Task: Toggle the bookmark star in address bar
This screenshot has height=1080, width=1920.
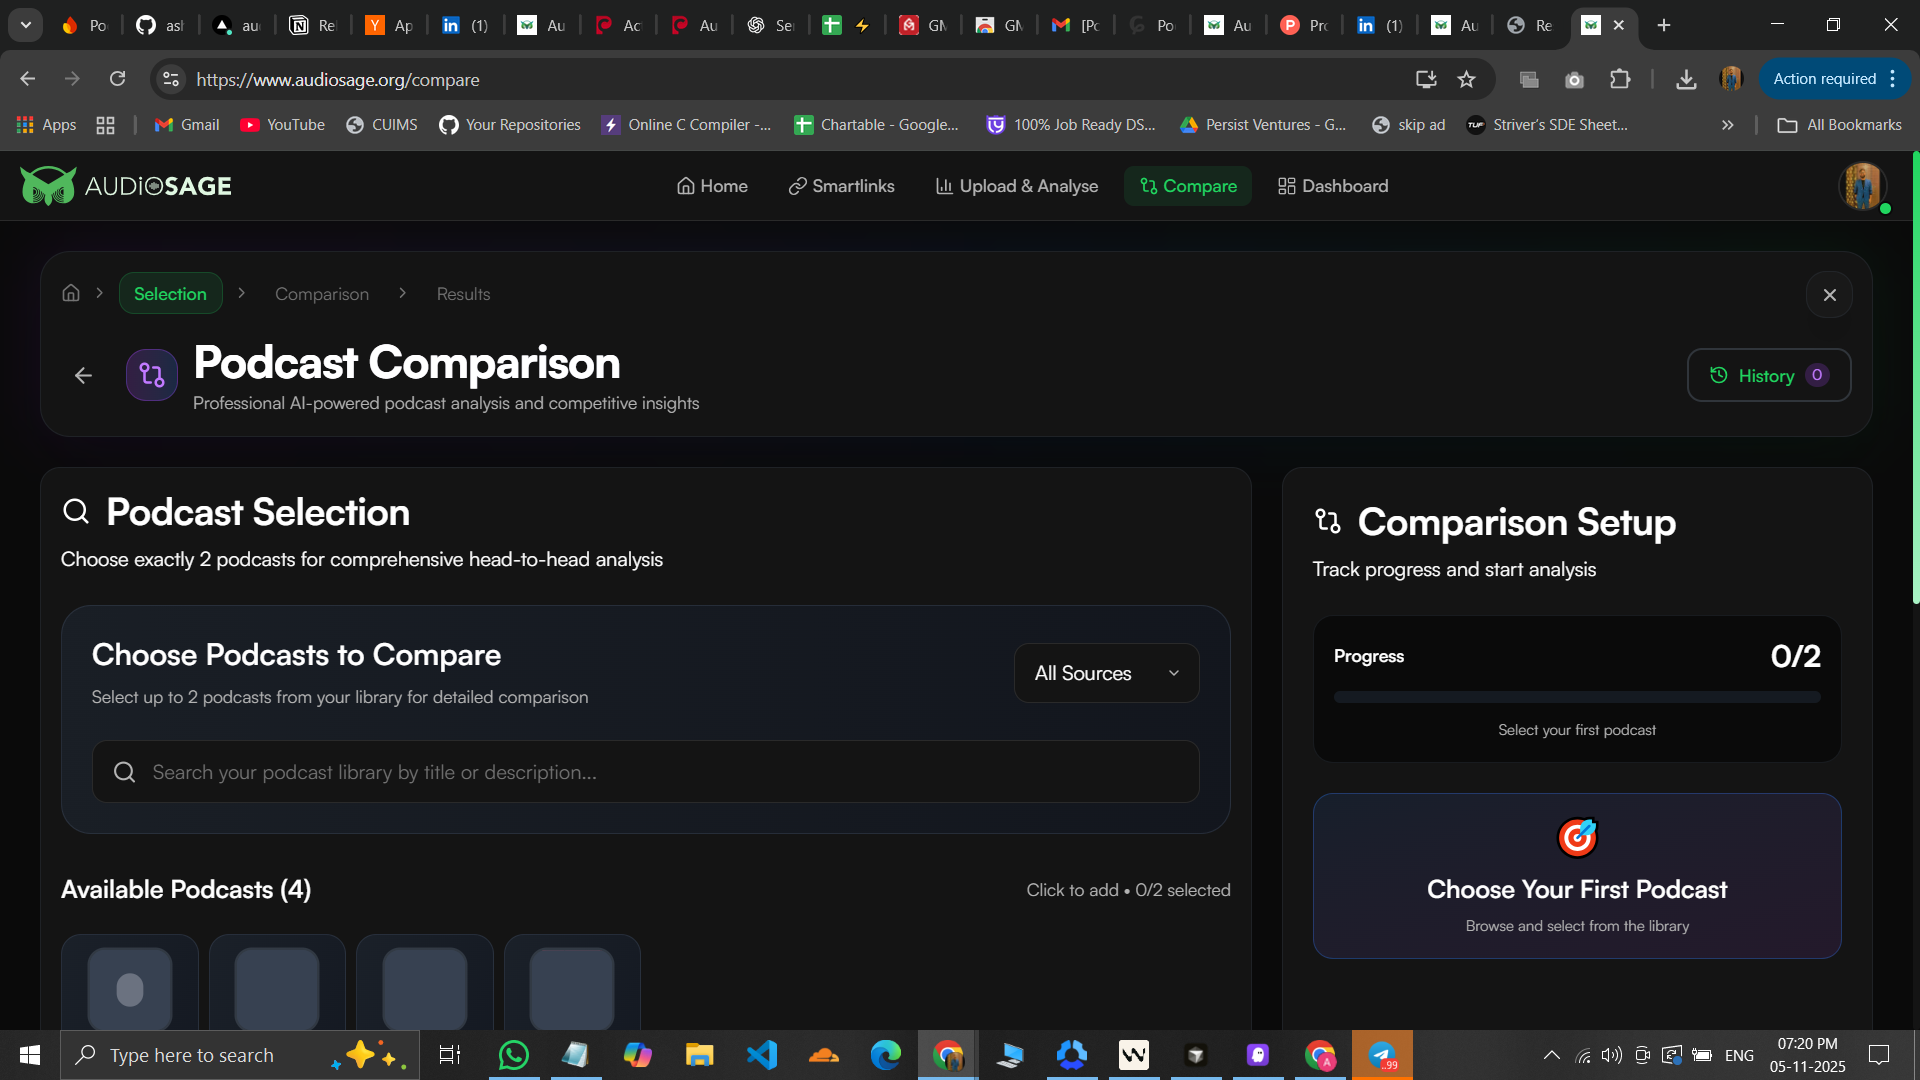Action: coord(1467,79)
